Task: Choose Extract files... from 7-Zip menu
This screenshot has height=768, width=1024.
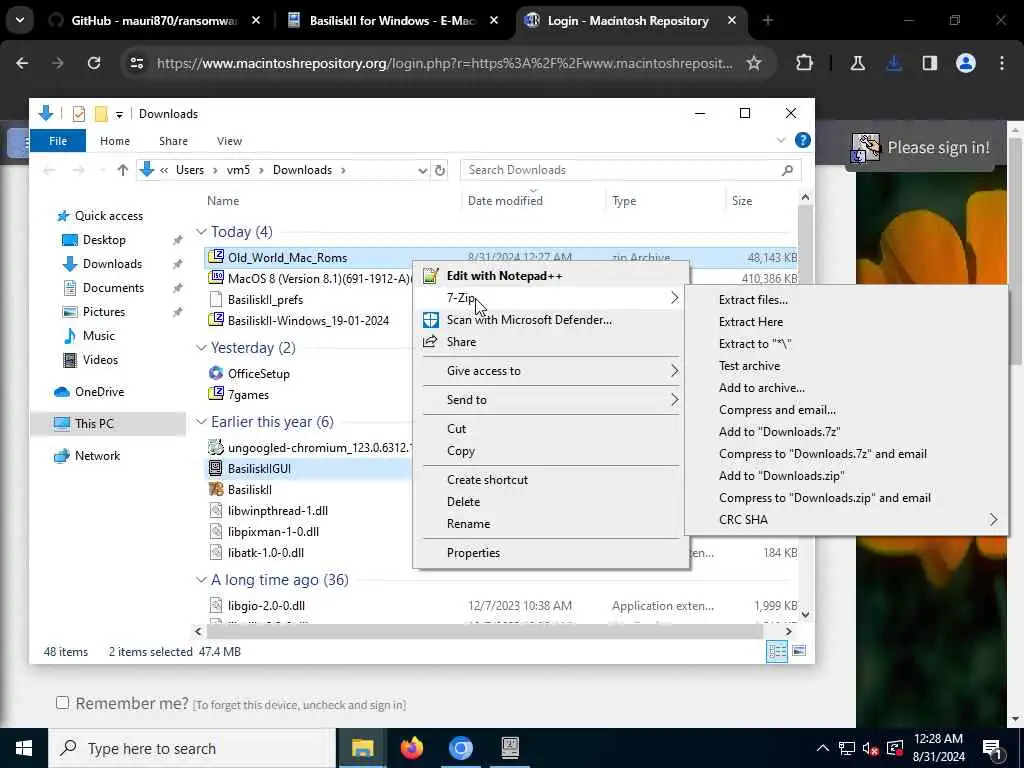Action: 753,300
